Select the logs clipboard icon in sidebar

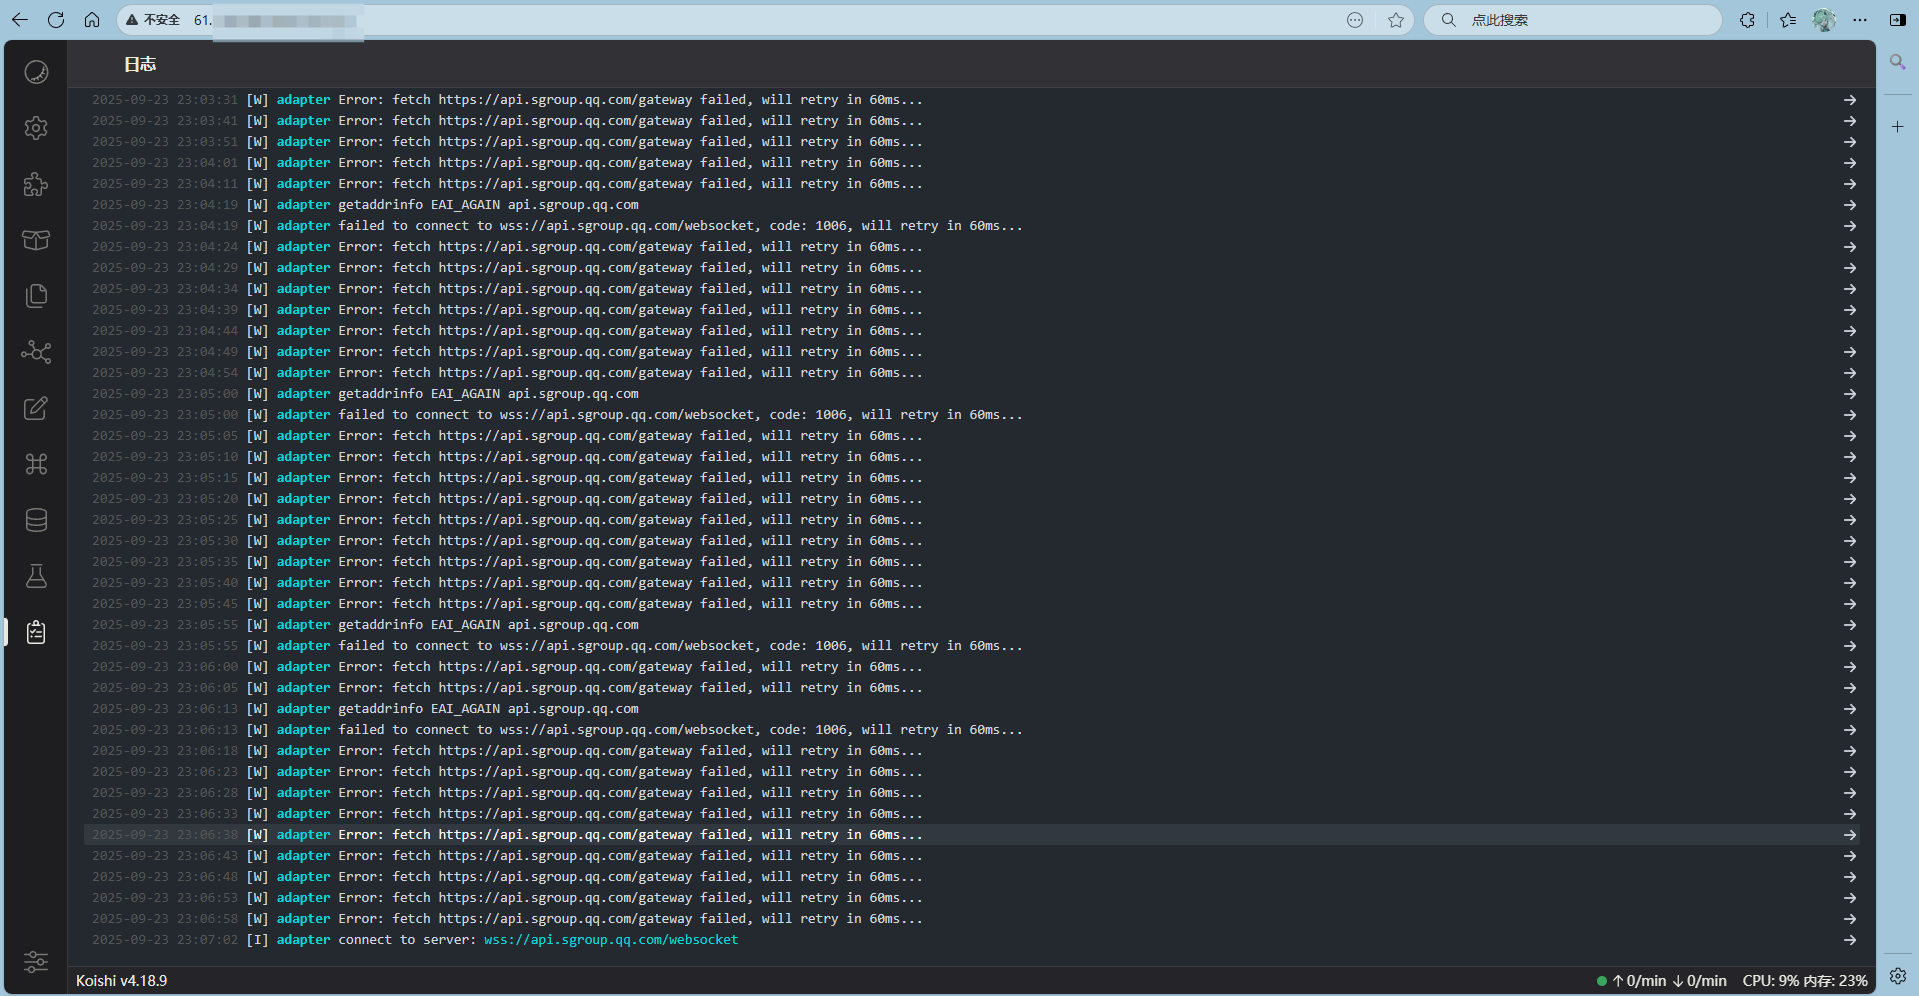coord(36,632)
